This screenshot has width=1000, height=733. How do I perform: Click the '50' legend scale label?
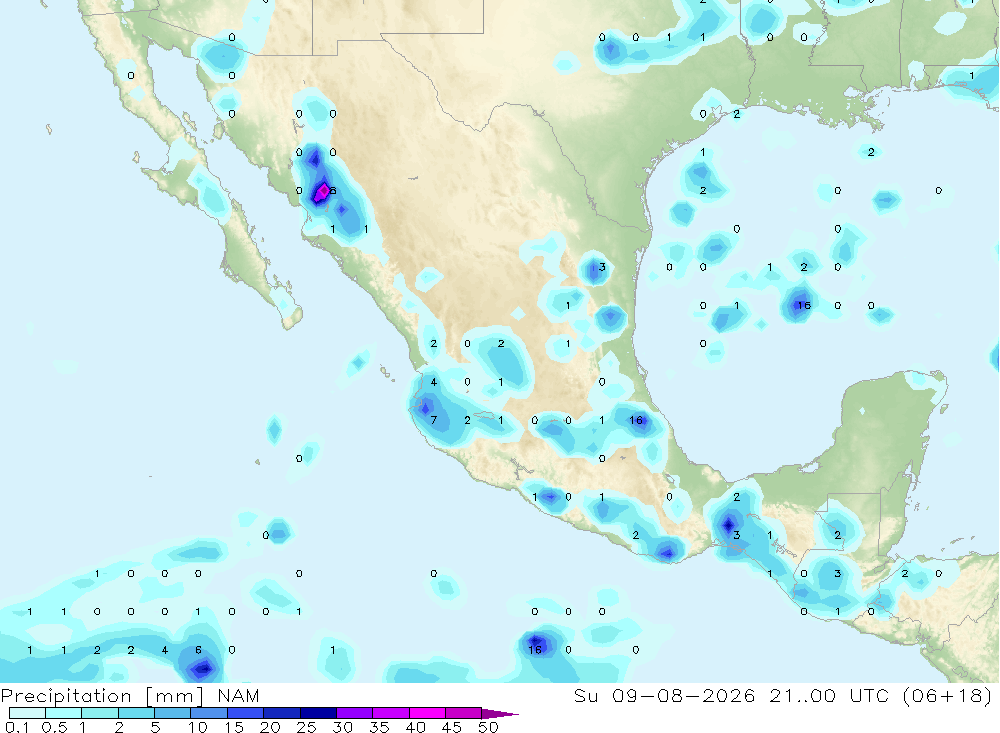488,727
